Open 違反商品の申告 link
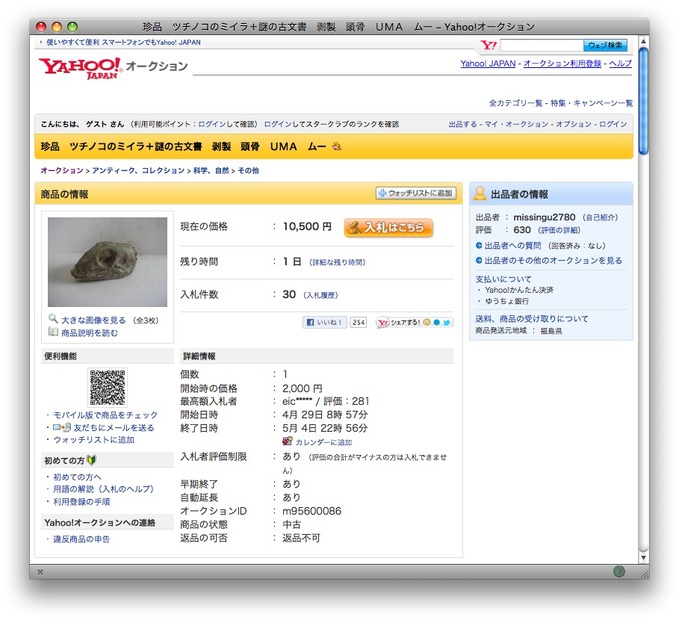679x620 pixels. coord(81,539)
